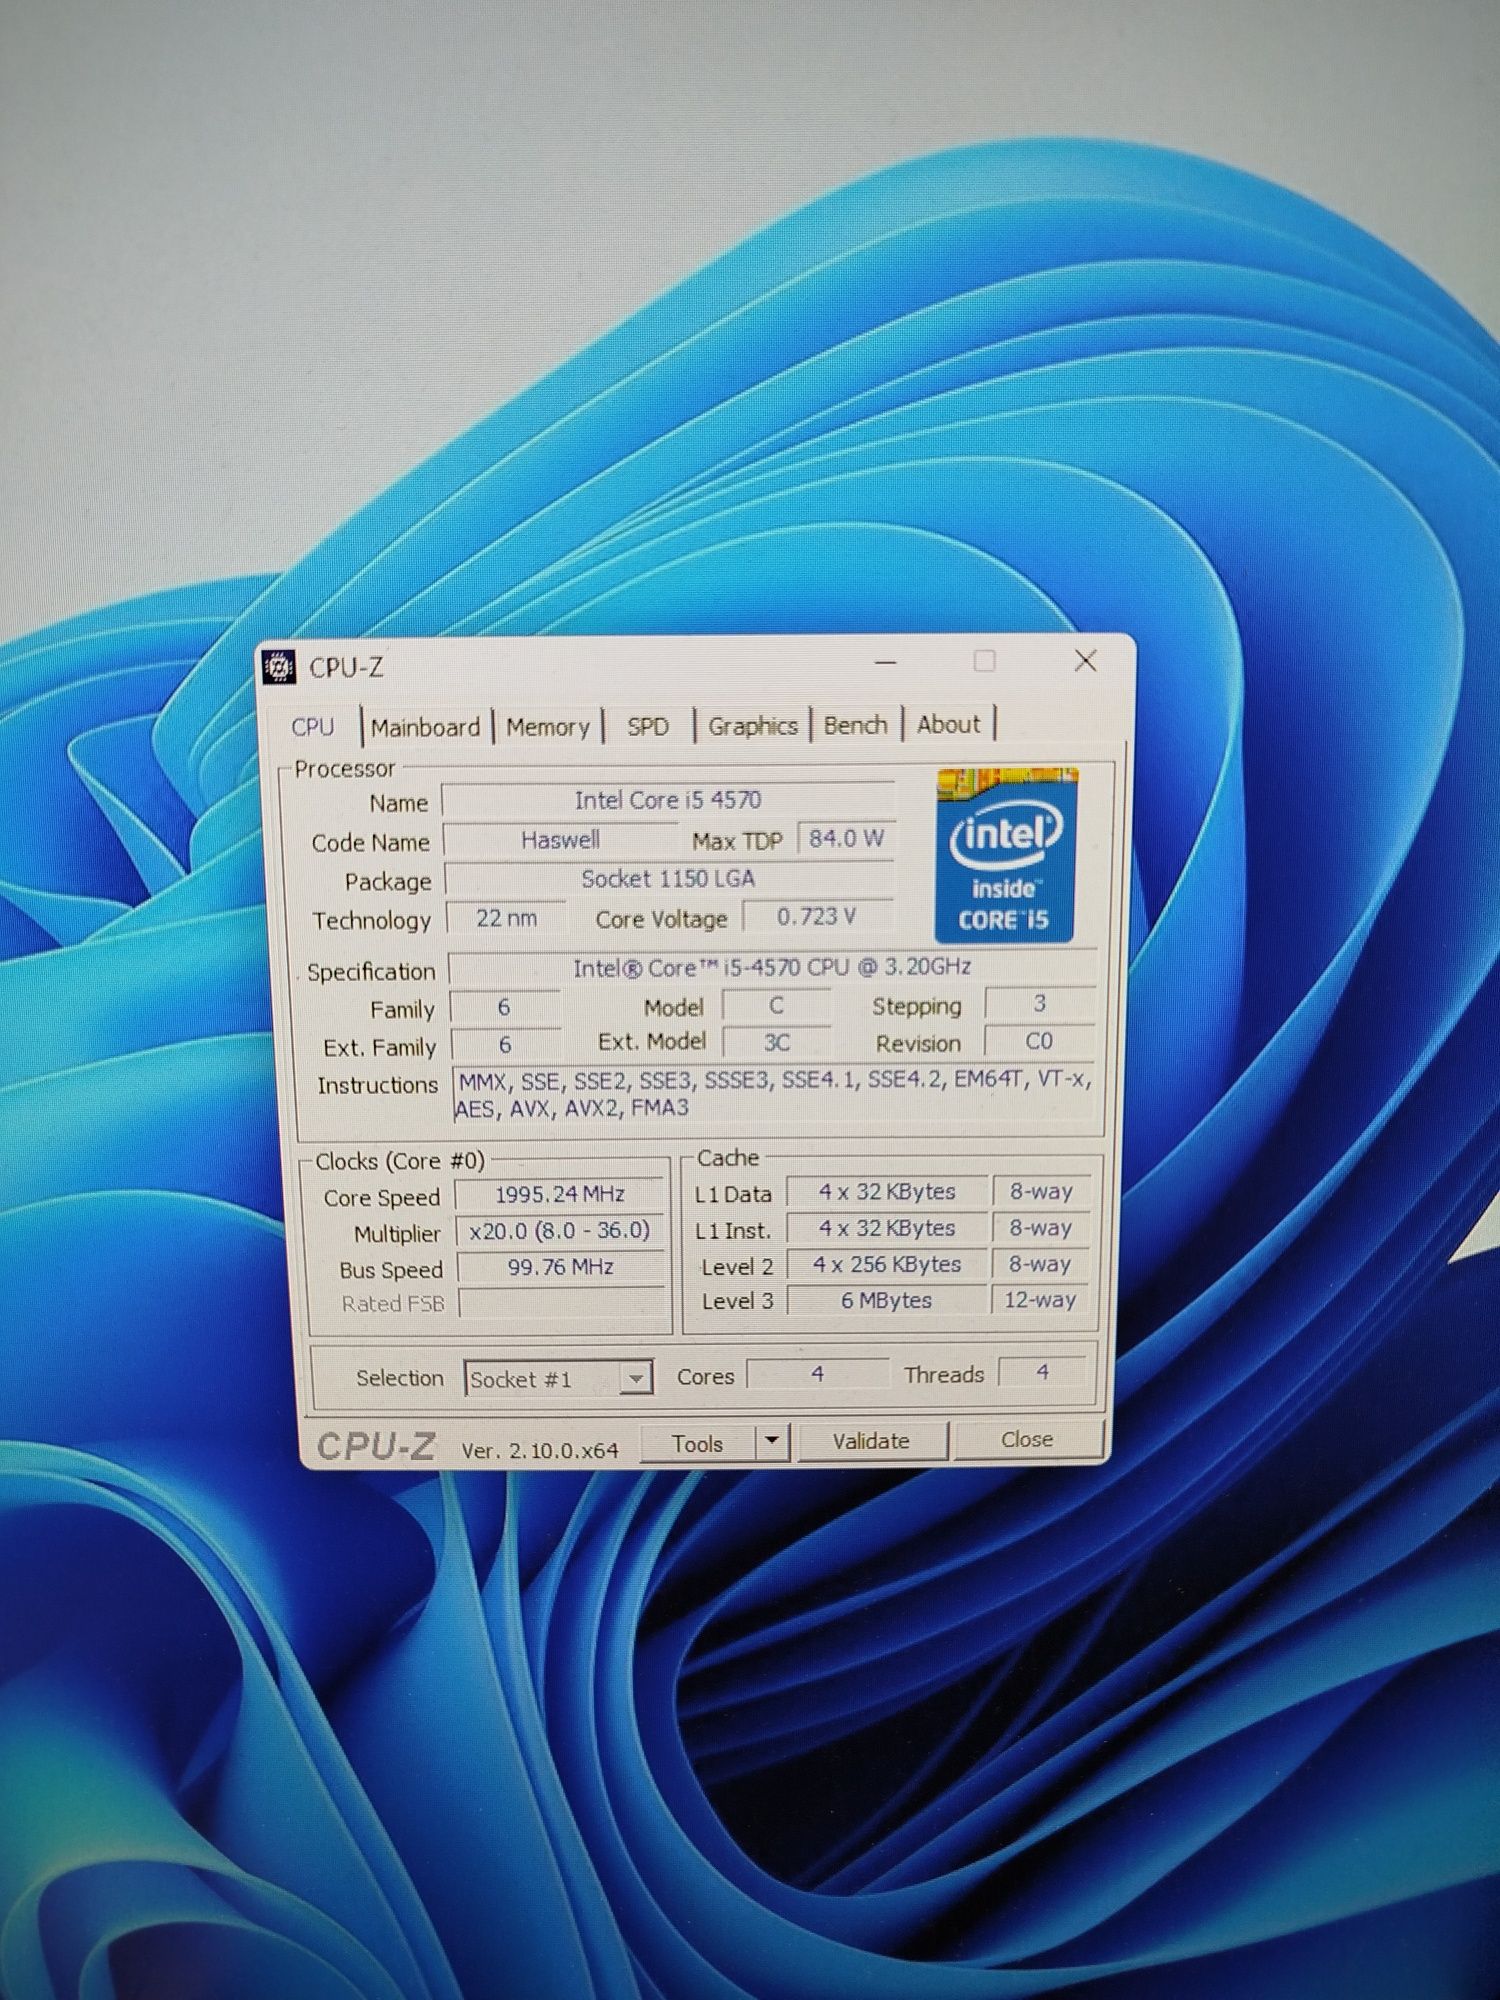The height and width of the screenshot is (2000, 1500).
Task: Click the Close button at bottom
Action: click(x=1027, y=1439)
